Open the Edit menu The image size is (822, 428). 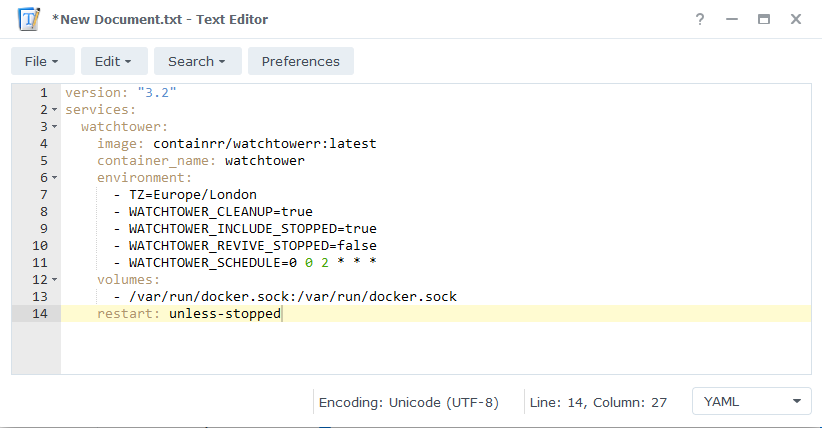(x=114, y=61)
